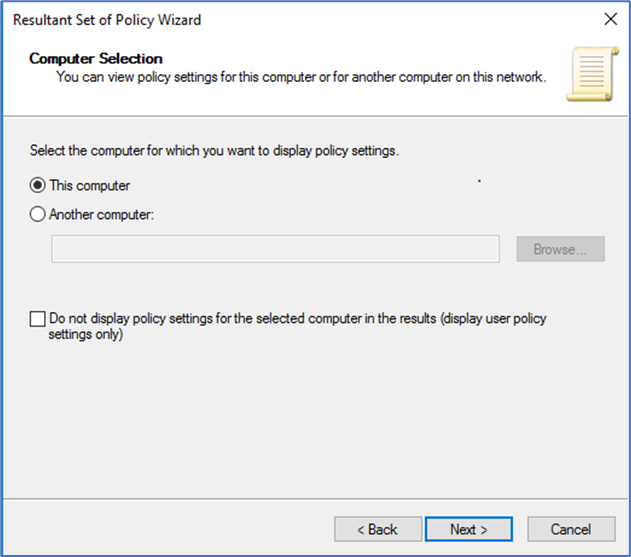Click the Next button
The width and height of the screenshot is (631, 557).
(468, 529)
